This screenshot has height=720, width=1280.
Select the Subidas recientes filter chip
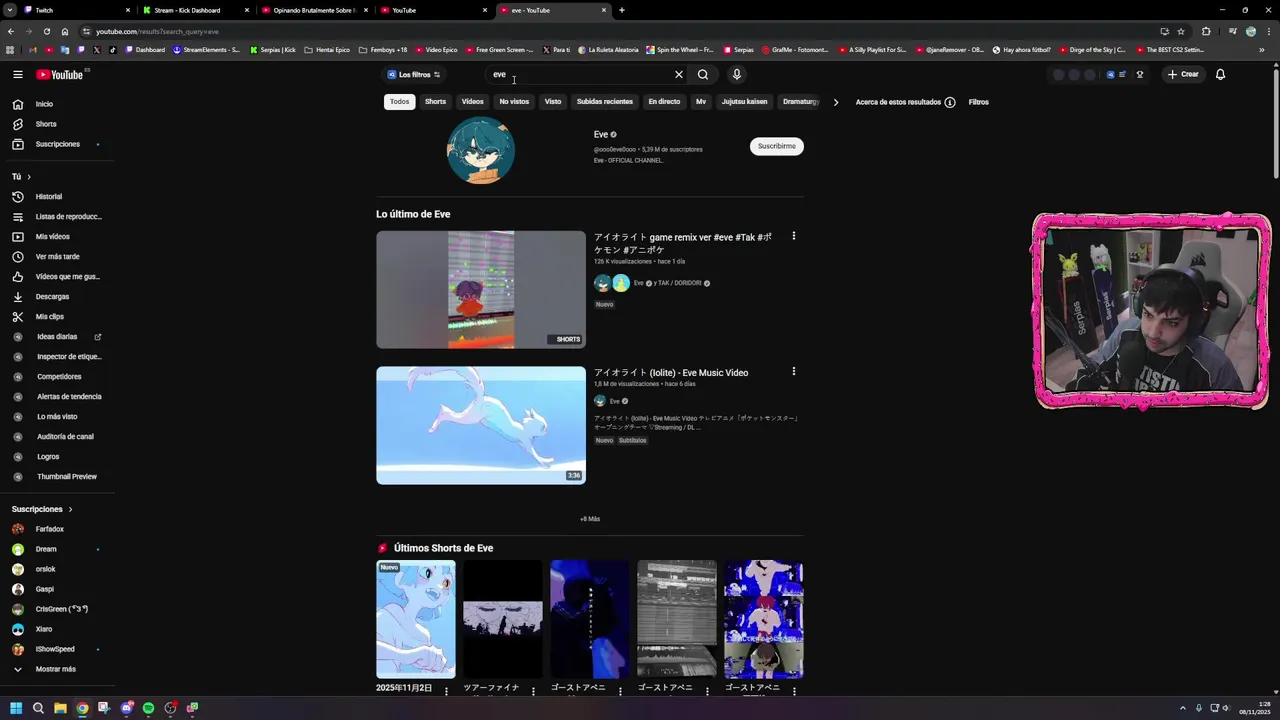click(x=605, y=102)
